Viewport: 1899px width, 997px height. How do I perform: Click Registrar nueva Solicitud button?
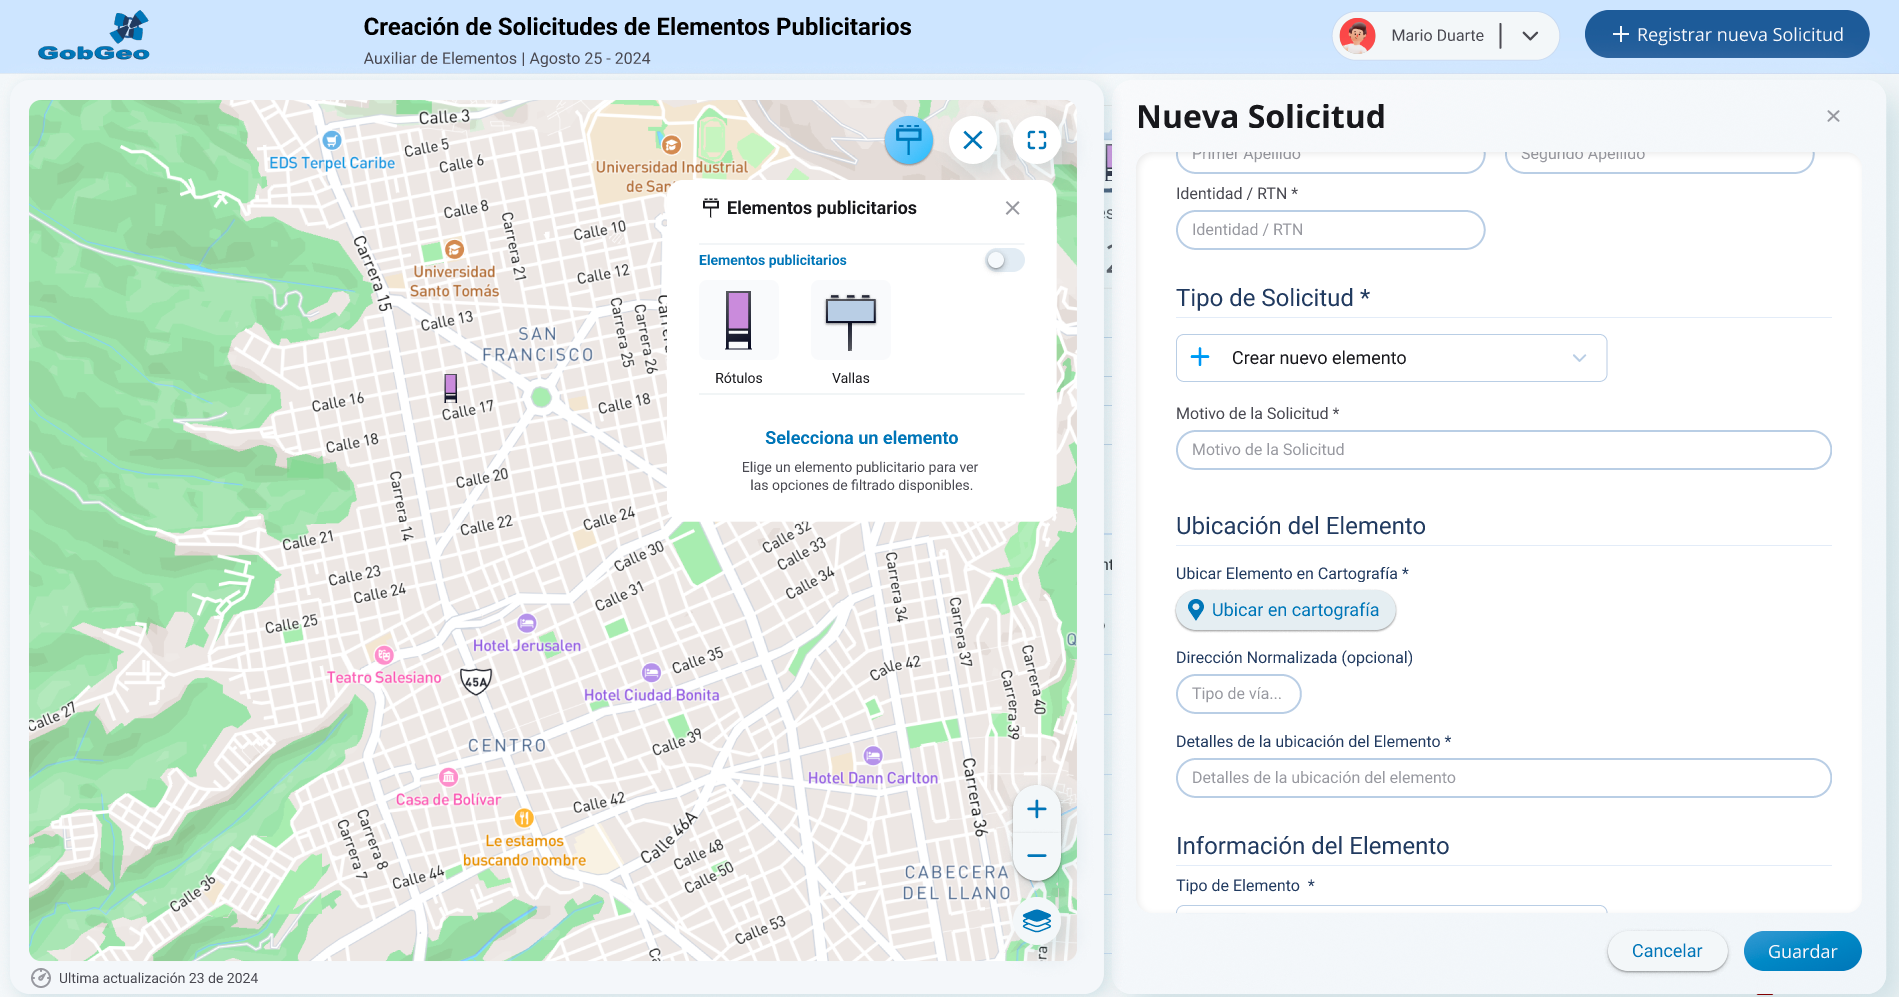[1726, 35]
